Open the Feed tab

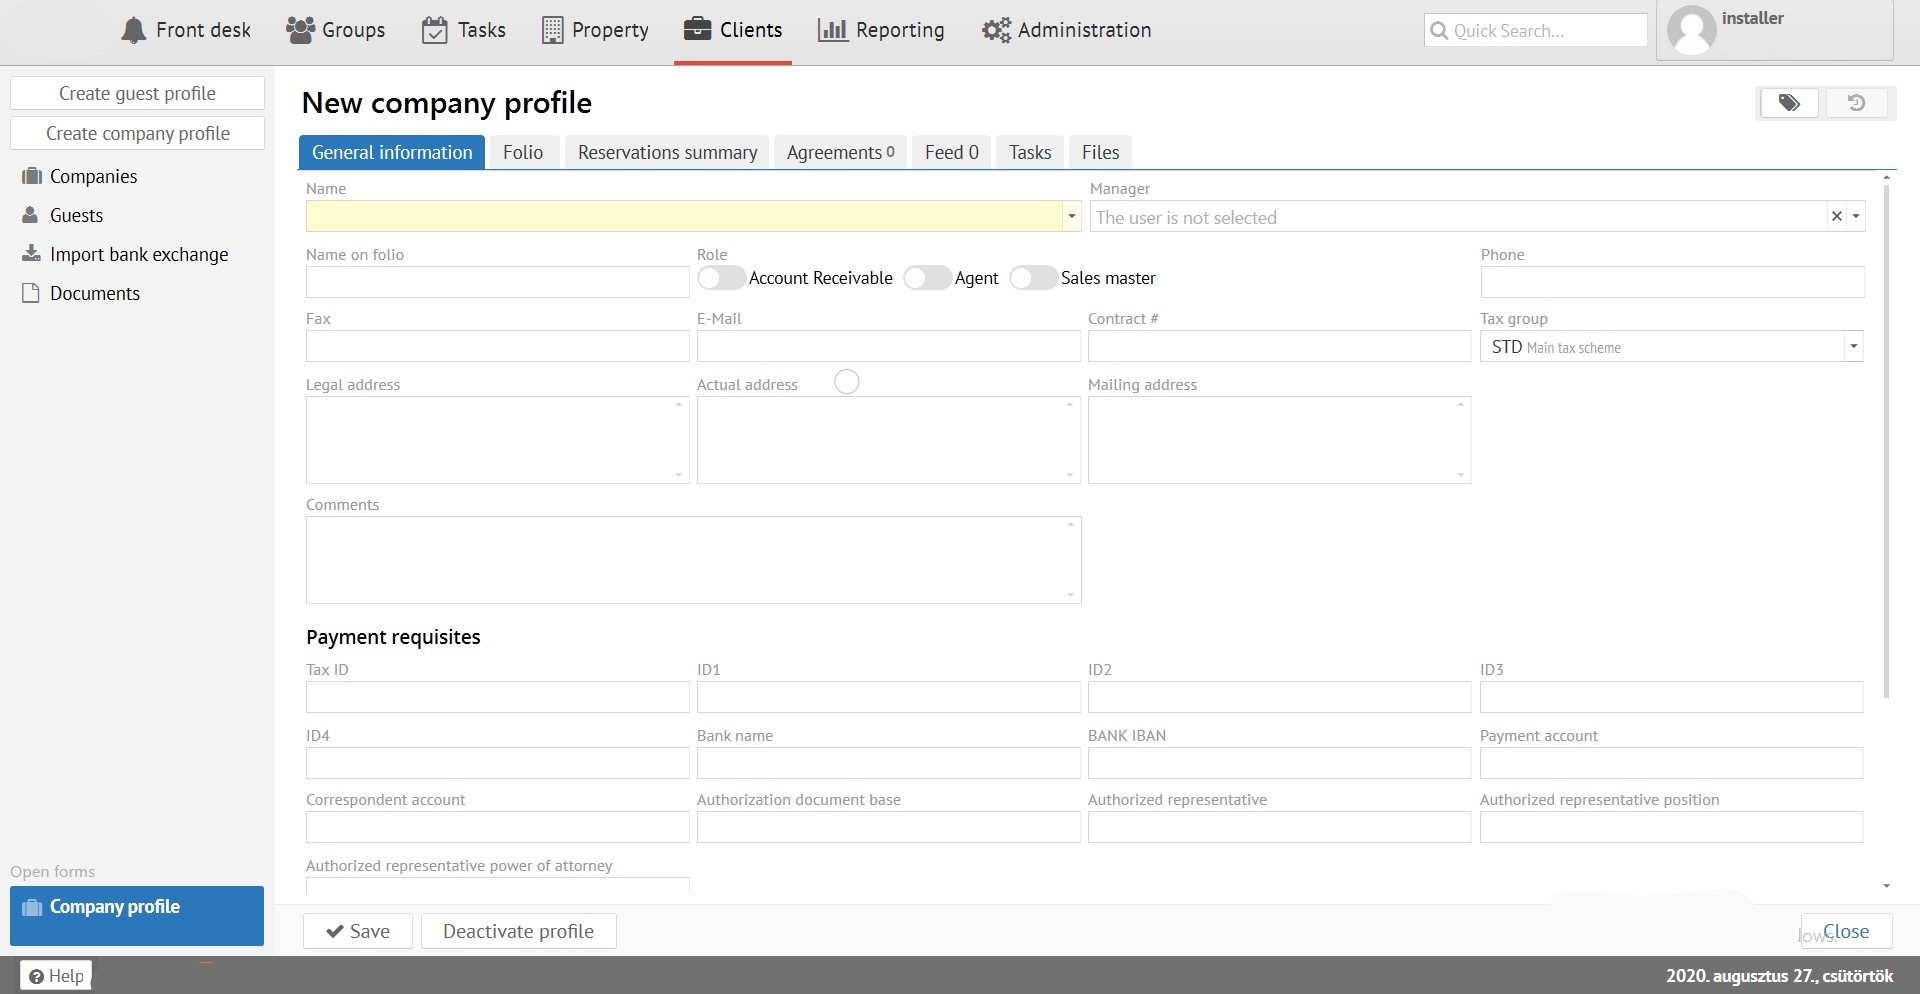pos(951,152)
